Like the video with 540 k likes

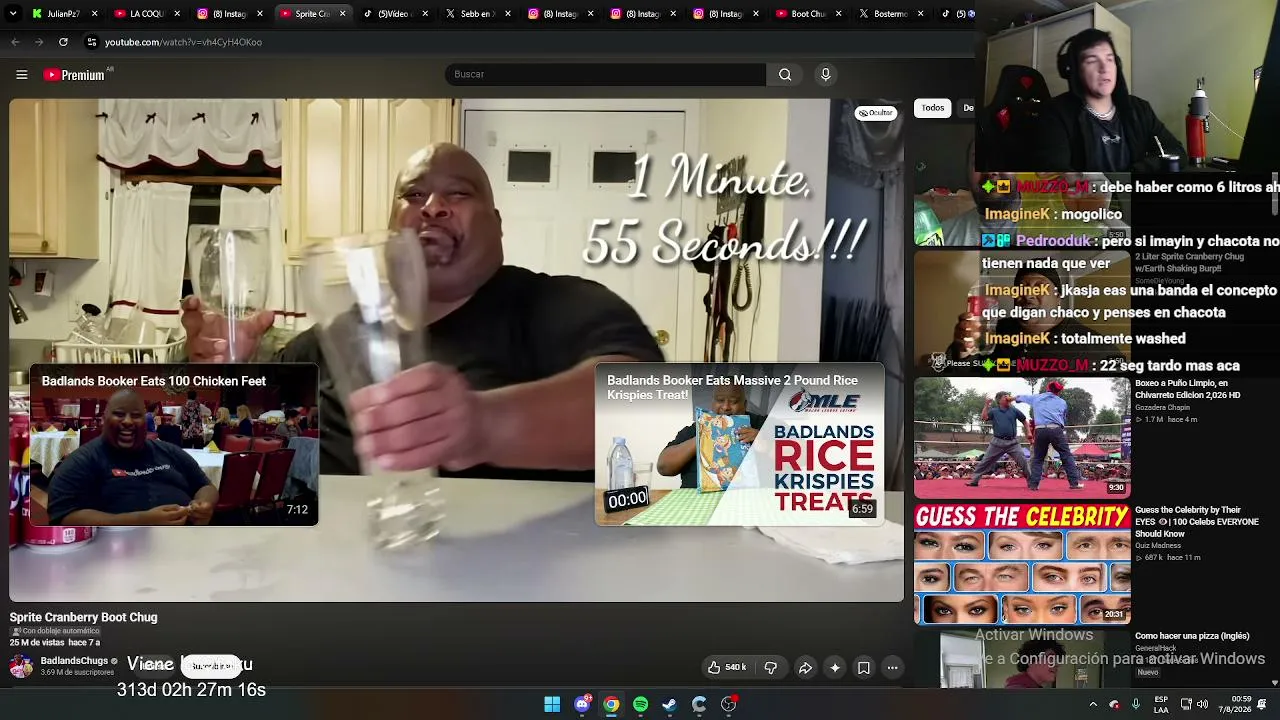(x=727, y=667)
